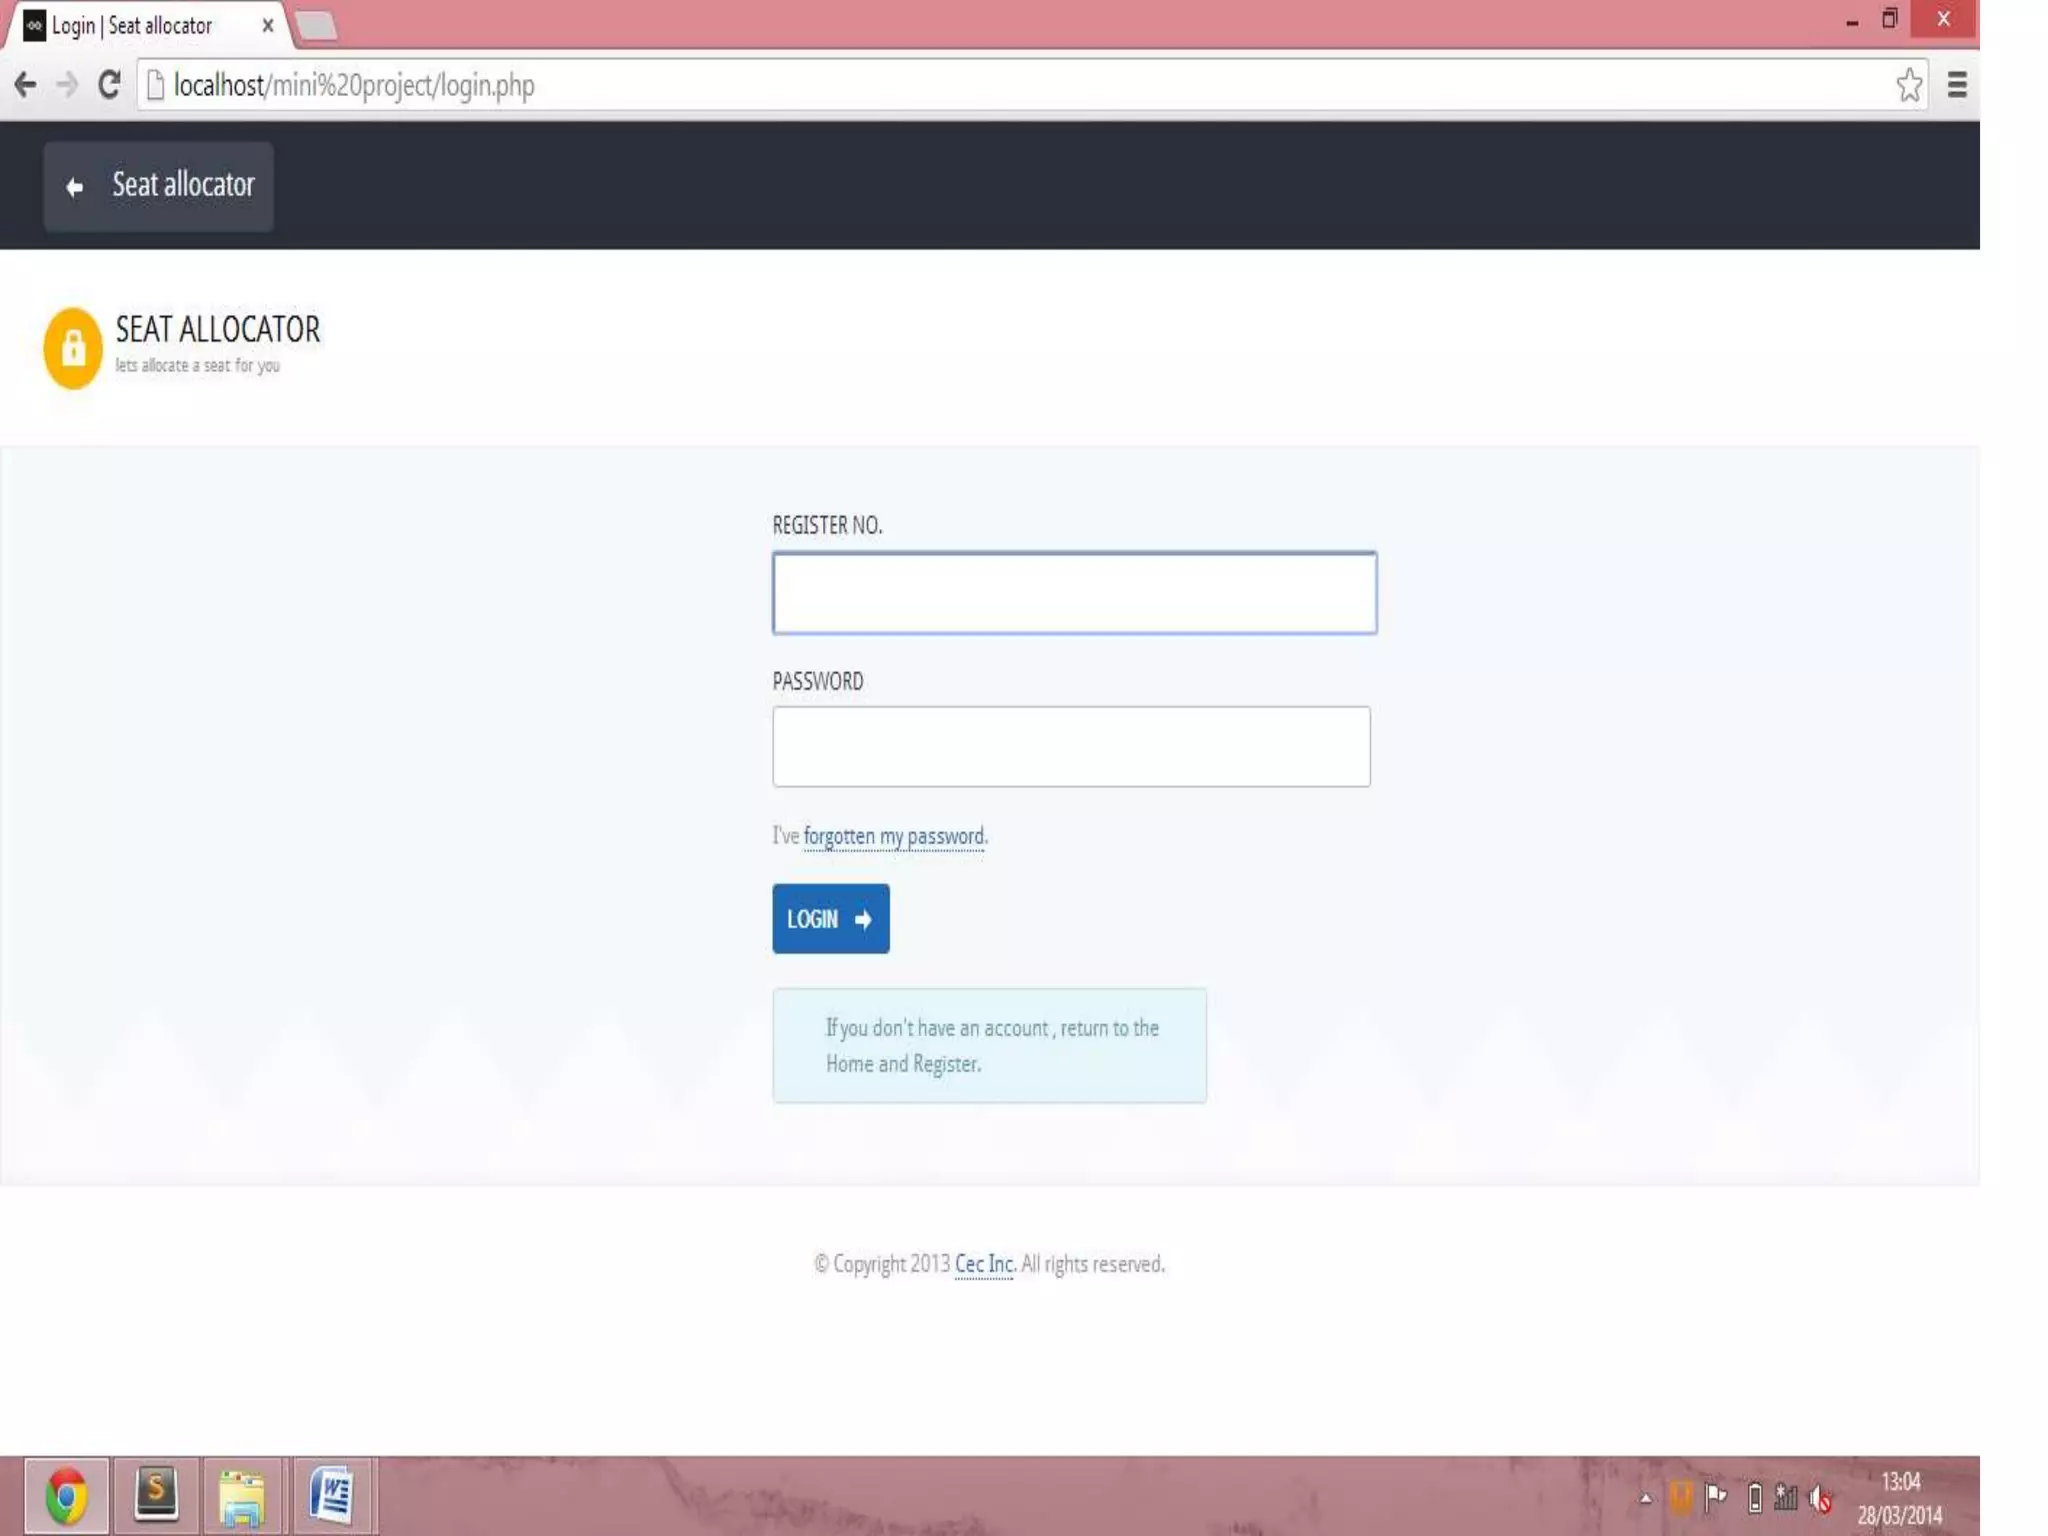2048x1536 pixels.
Task: Open a new tab button
Action: coord(317,26)
